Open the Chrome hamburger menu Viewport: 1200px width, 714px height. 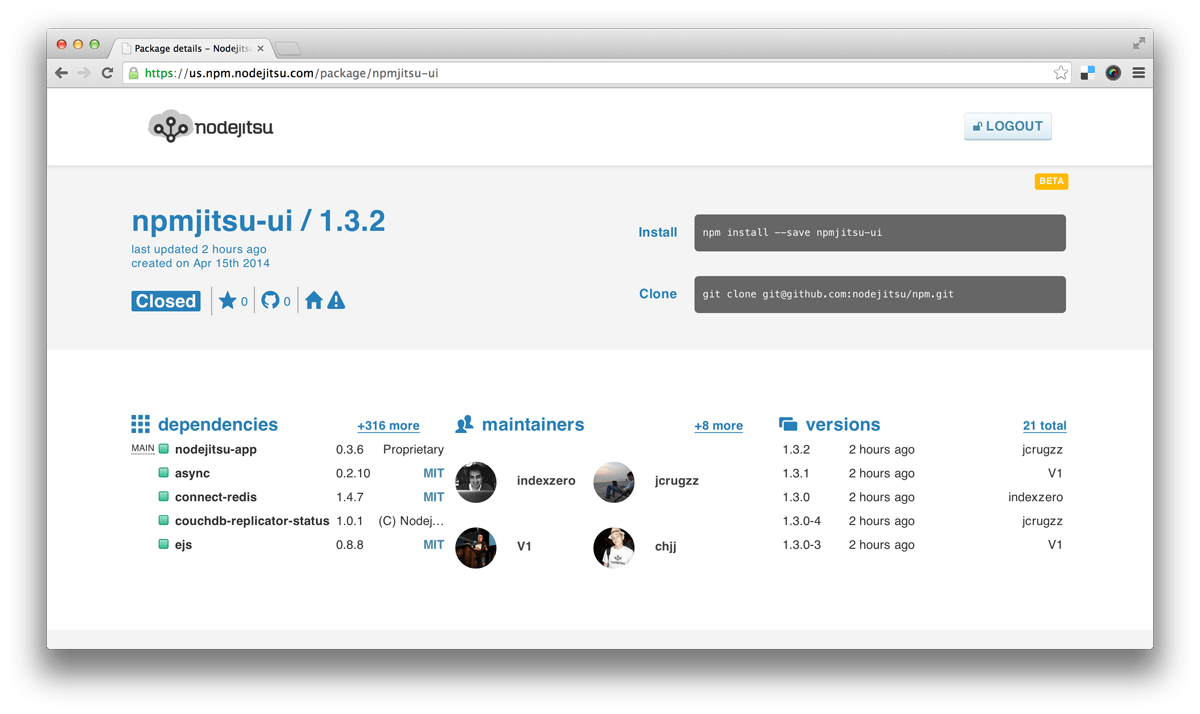coord(1139,73)
